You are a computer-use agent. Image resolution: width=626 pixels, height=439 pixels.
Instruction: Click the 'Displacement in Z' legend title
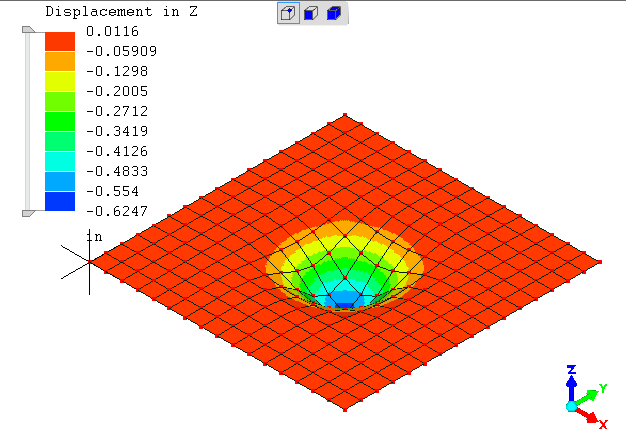coord(121,11)
